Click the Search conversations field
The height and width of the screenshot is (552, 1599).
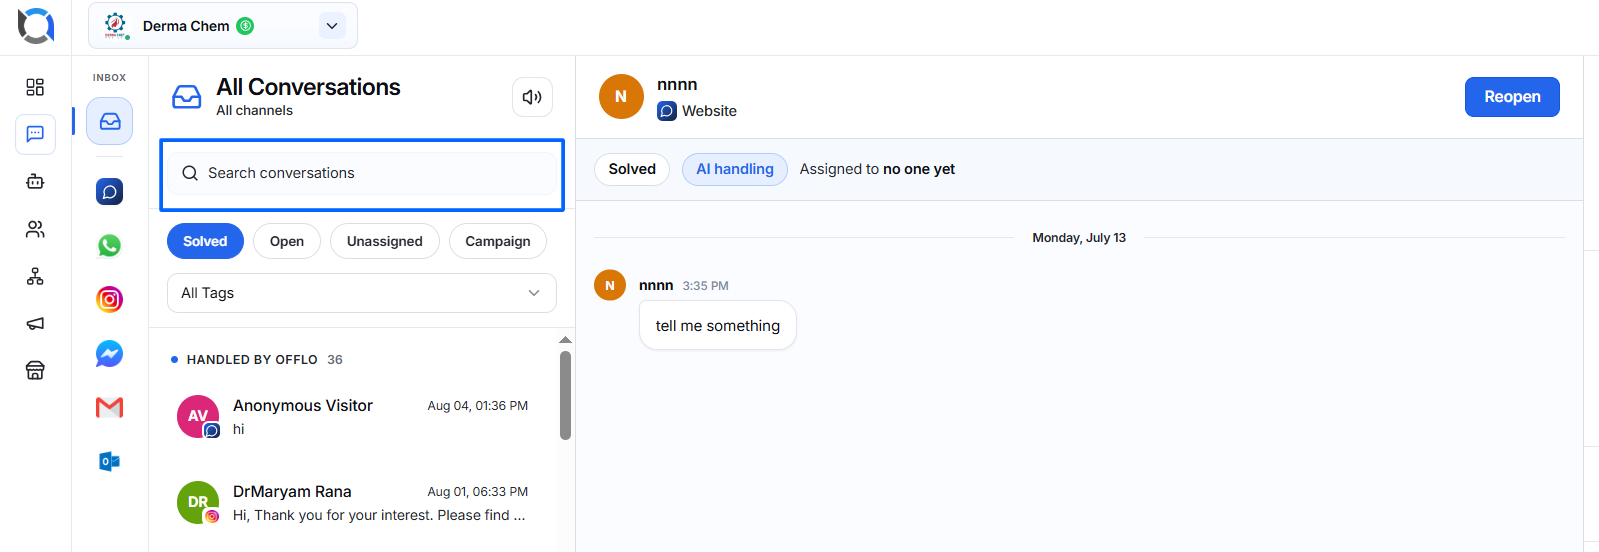tap(362, 173)
